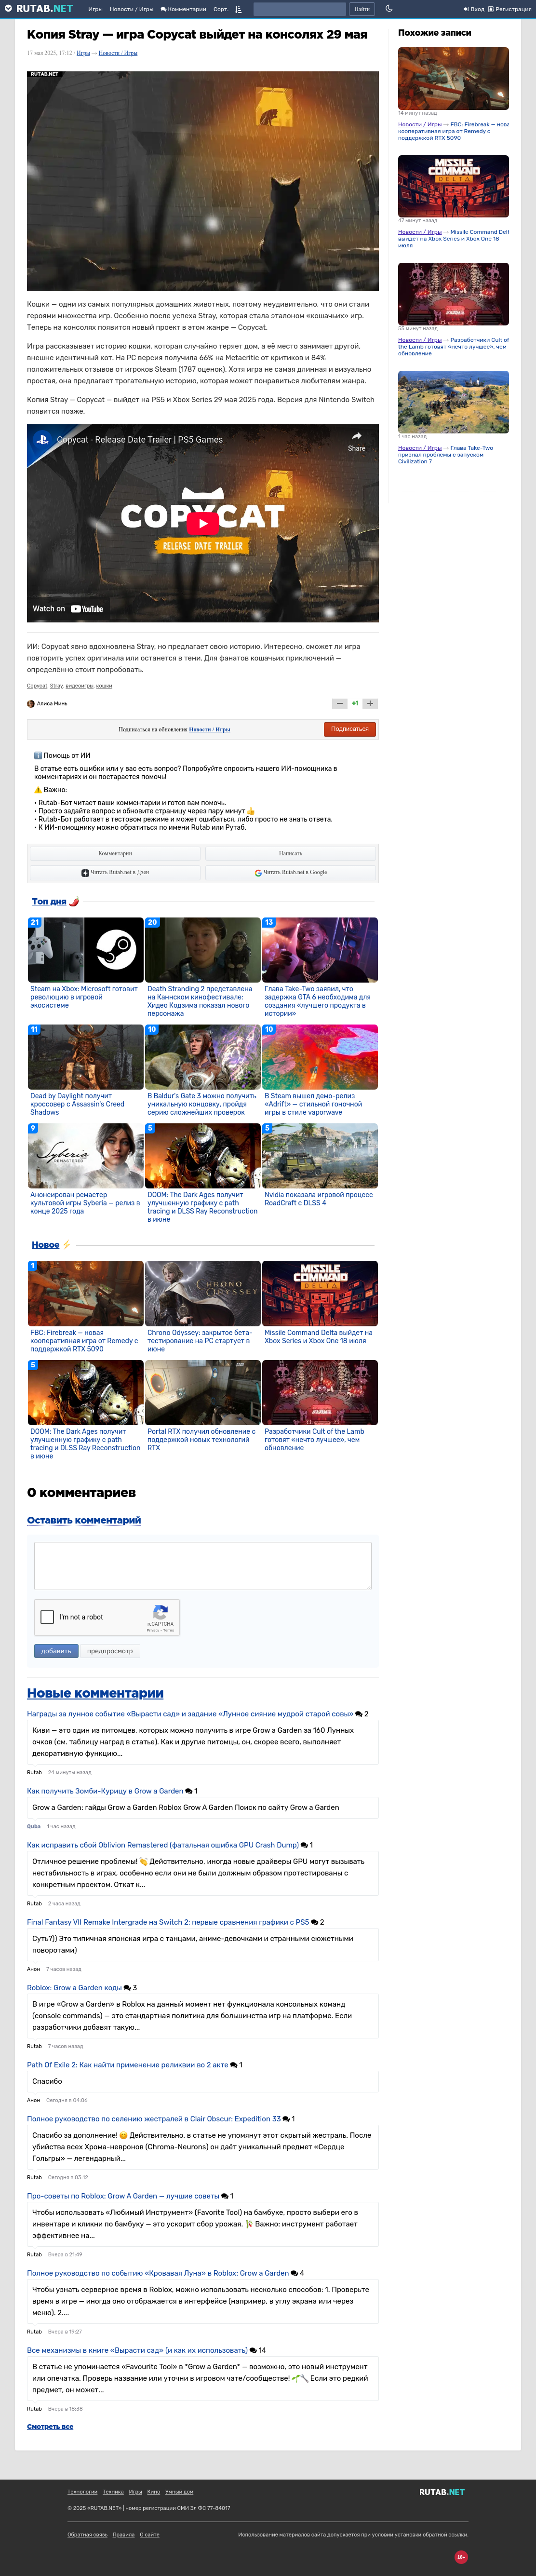Open Оставить комментарий link
This screenshot has height=2576, width=536.
pyautogui.click(x=84, y=1520)
